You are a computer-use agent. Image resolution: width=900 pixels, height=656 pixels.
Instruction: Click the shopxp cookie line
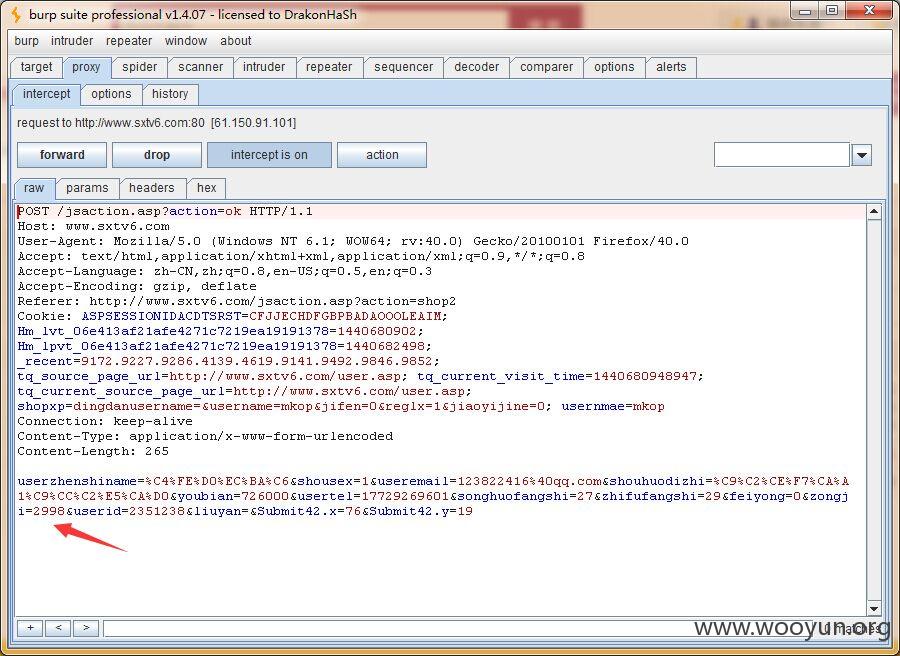341,406
